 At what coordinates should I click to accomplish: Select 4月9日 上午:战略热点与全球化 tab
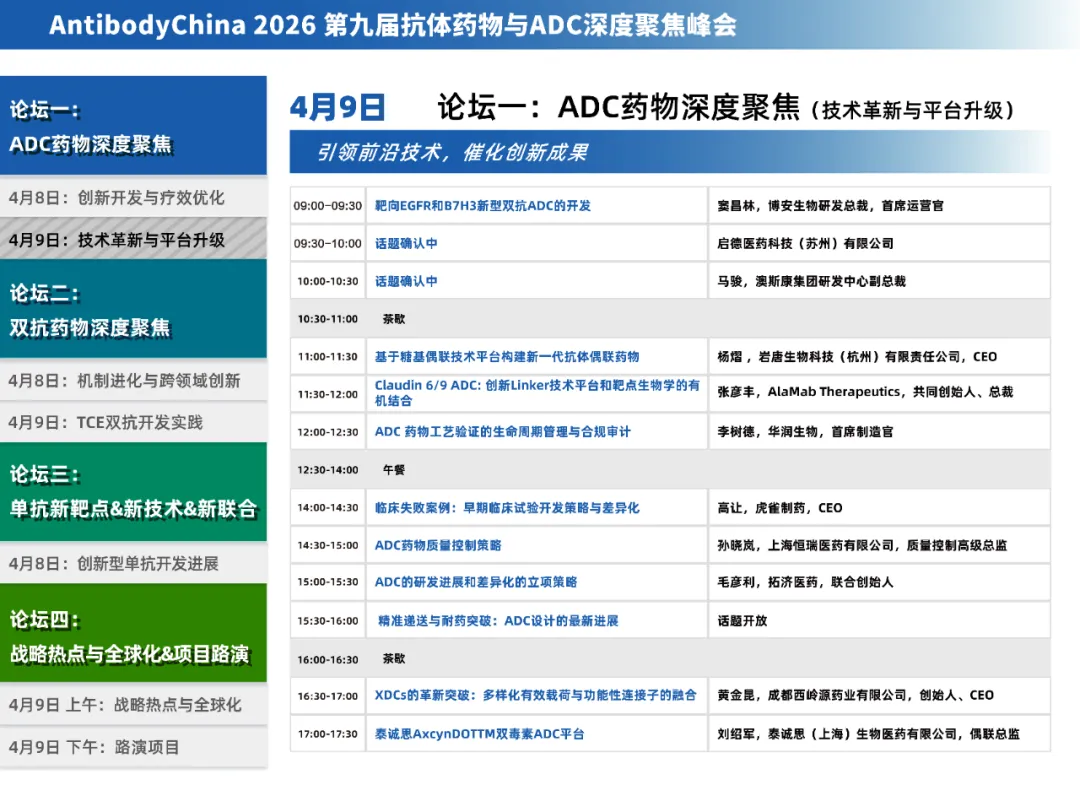pyautogui.click(x=133, y=704)
